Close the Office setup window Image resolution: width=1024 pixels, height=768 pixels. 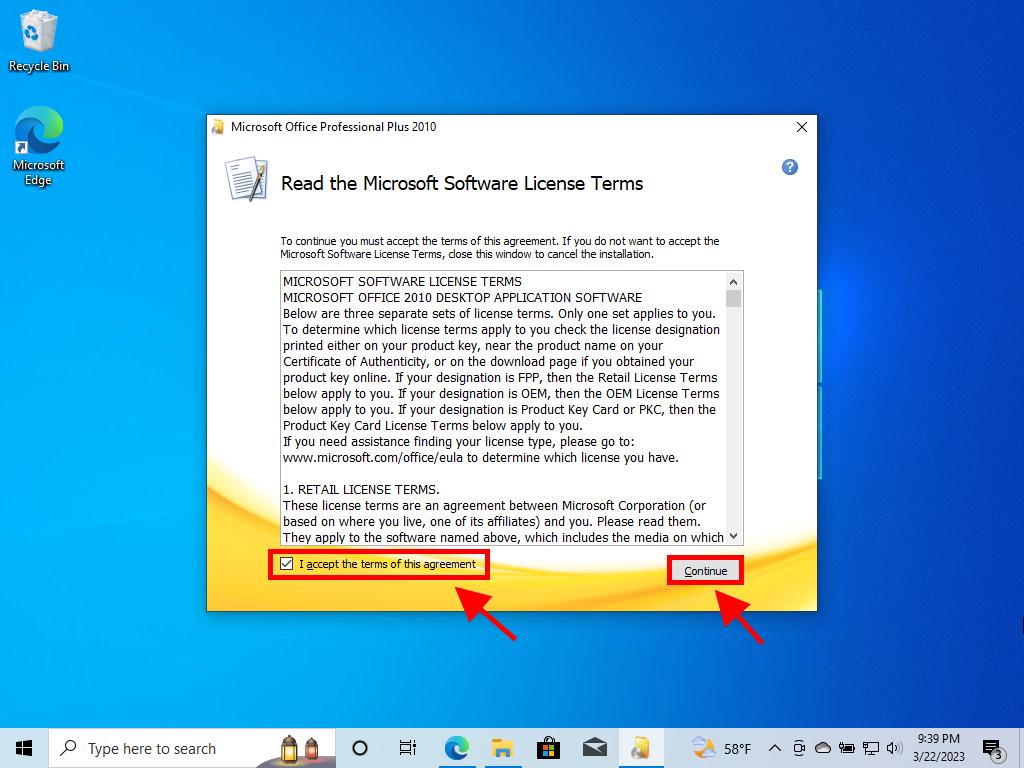[x=801, y=127]
